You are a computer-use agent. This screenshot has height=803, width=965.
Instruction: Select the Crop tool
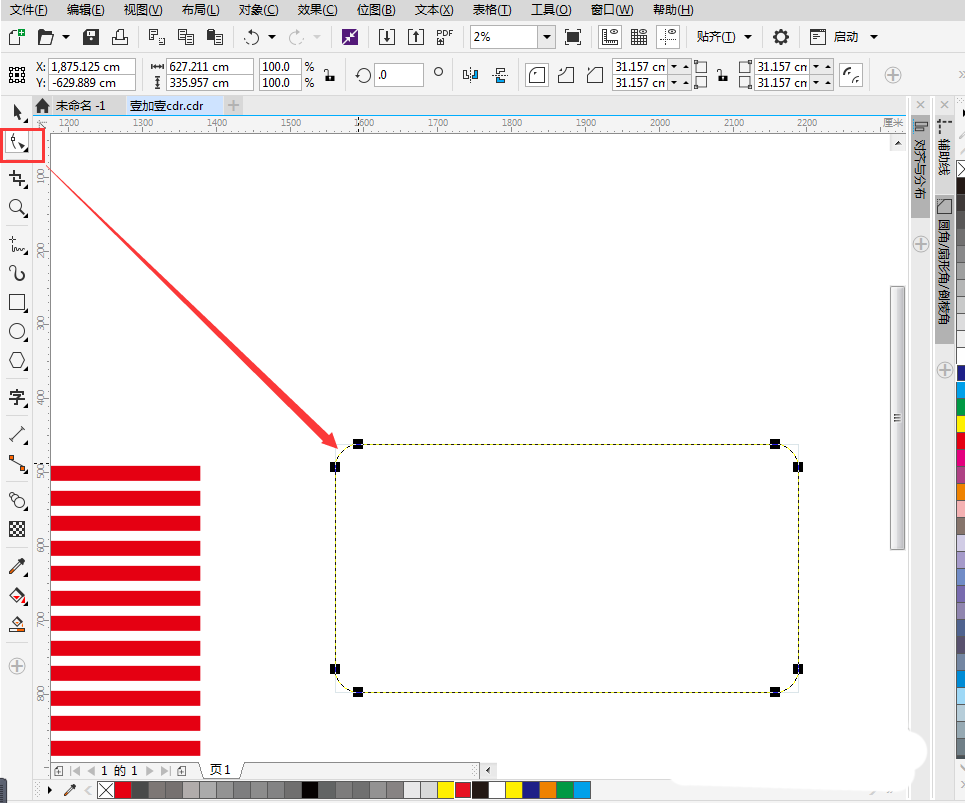pyautogui.click(x=18, y=178)
